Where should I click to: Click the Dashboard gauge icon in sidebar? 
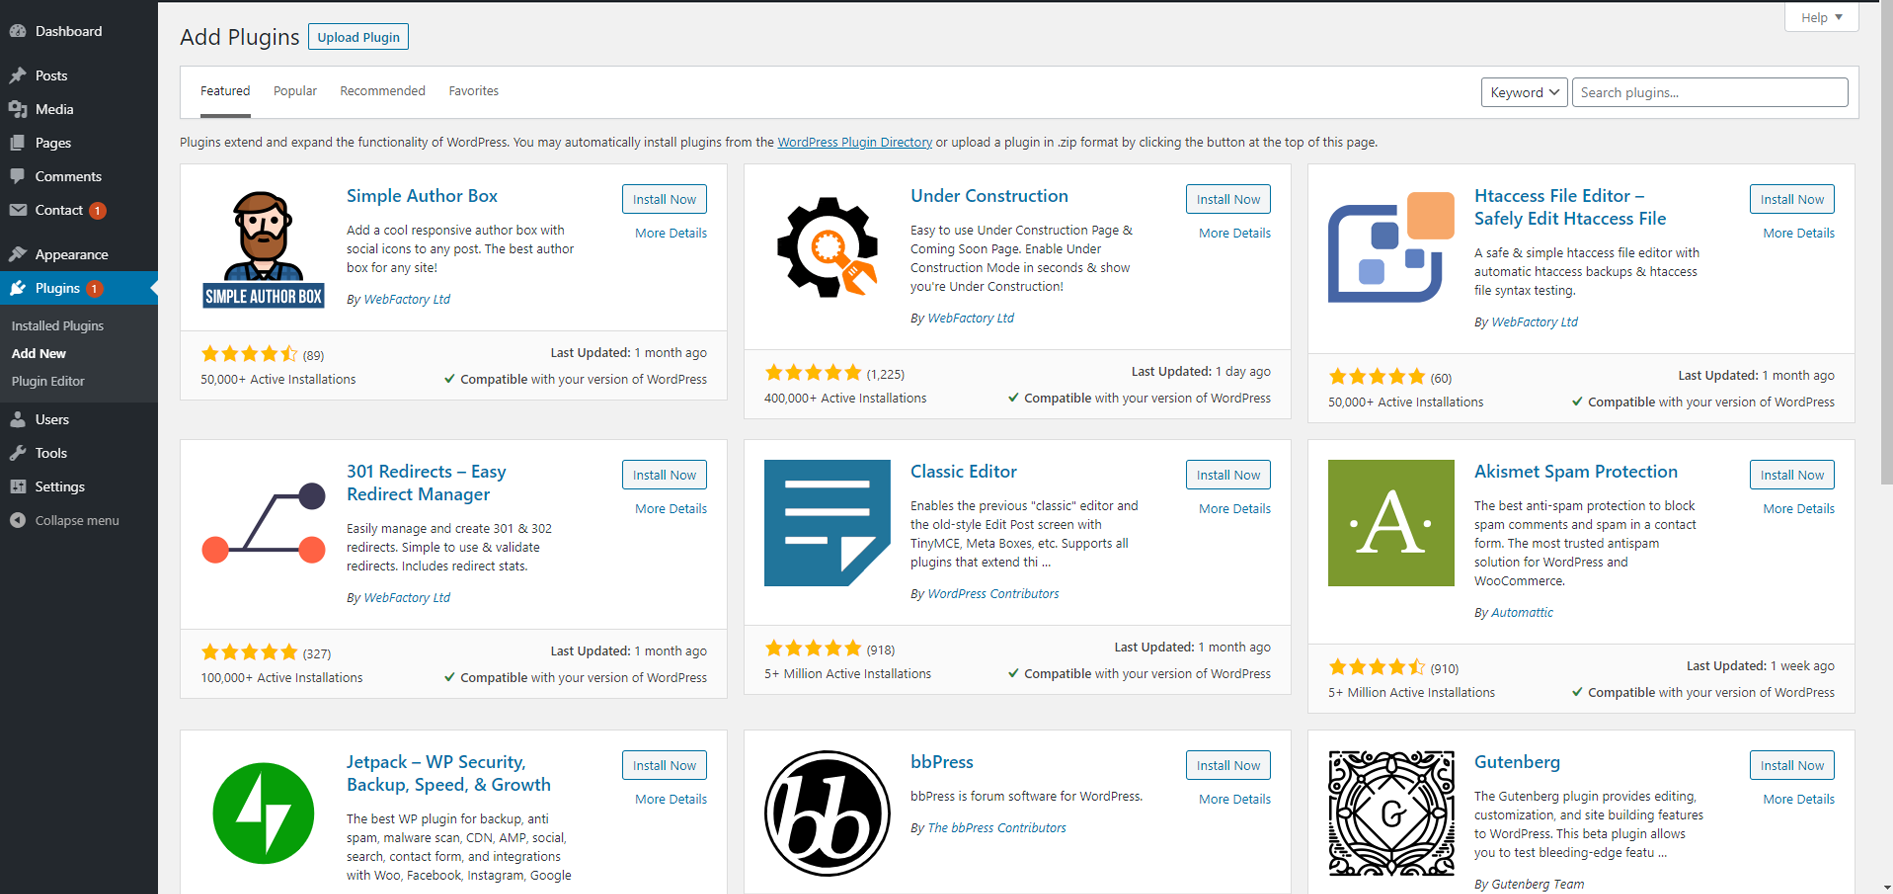(18, 31)
